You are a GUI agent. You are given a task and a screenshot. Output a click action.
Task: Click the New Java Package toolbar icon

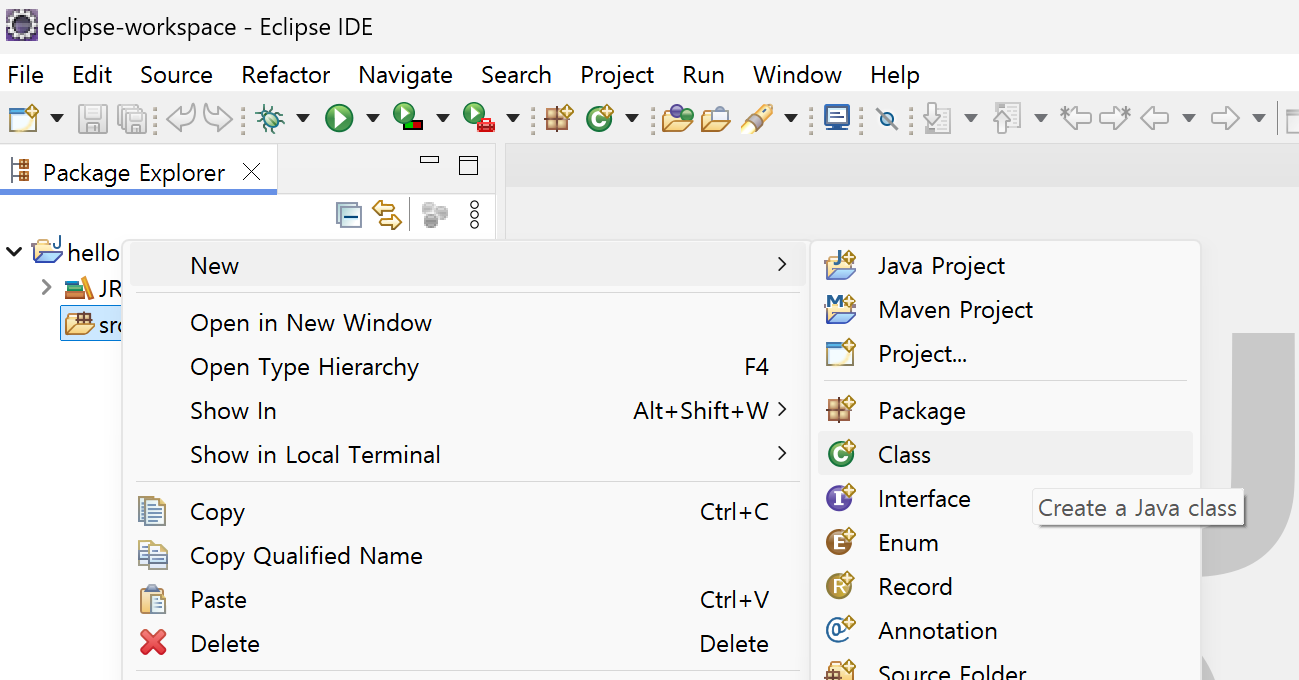559,119
